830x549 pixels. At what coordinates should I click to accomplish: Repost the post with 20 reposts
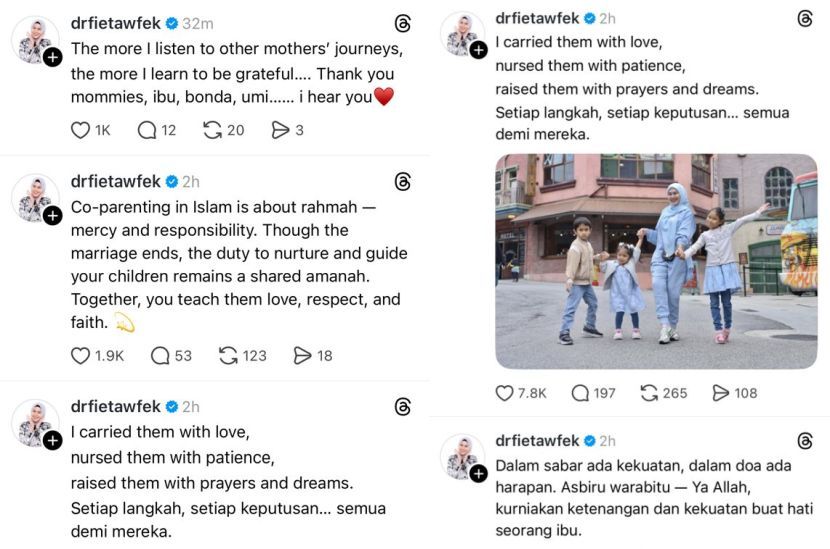point(212,130)
